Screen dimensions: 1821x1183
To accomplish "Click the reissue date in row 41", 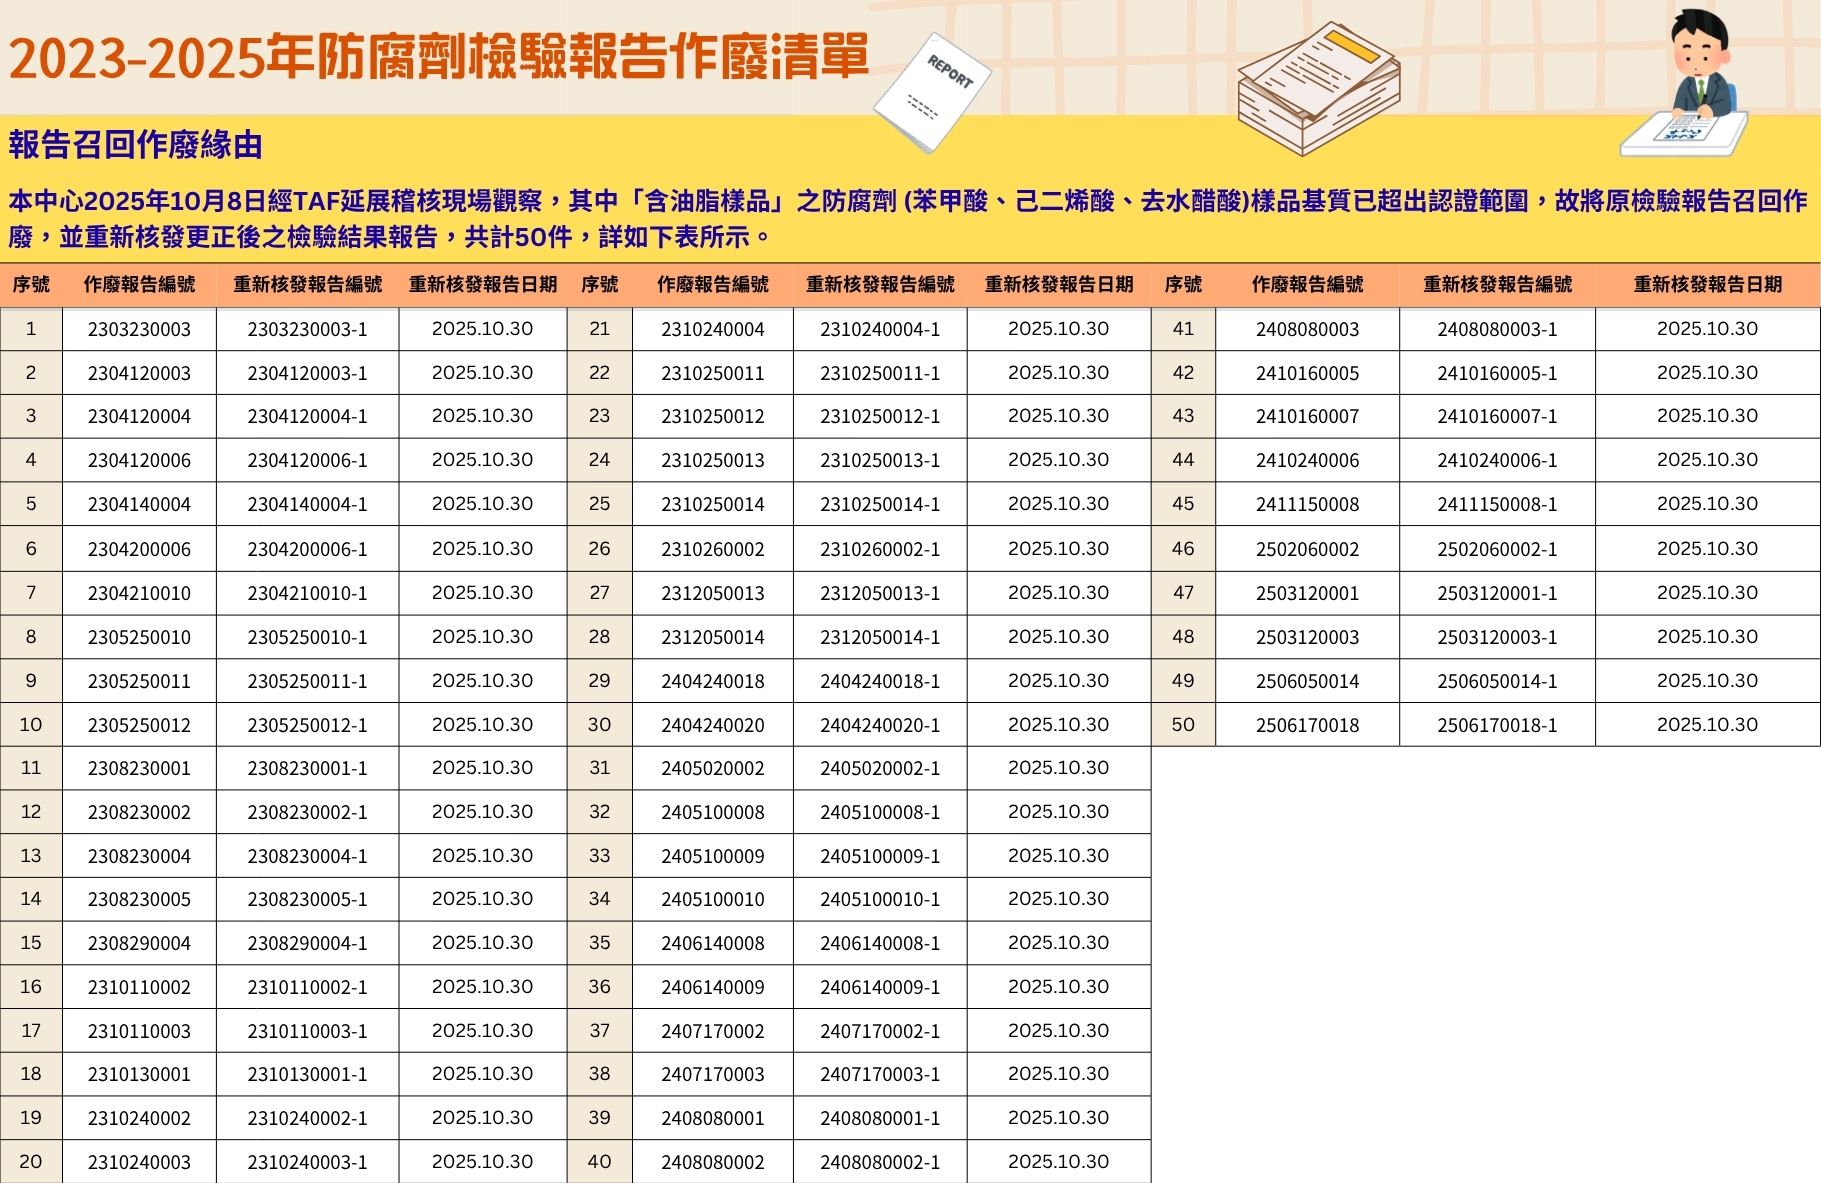I will point(1707,329).
